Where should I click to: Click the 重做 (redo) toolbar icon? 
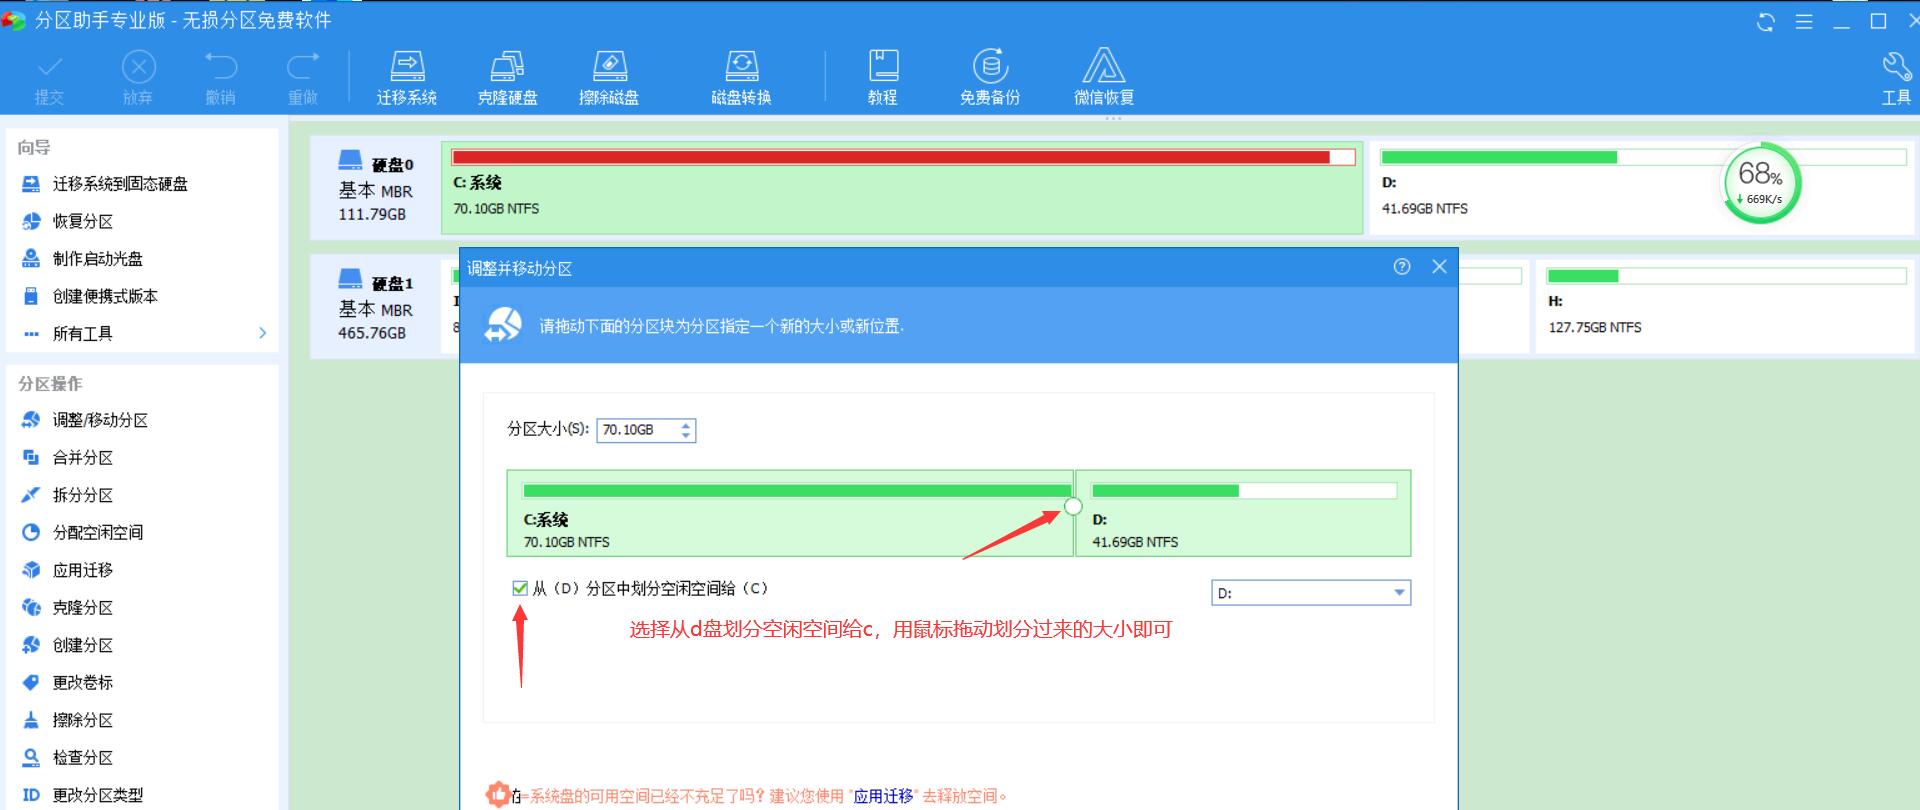point(303,78)
